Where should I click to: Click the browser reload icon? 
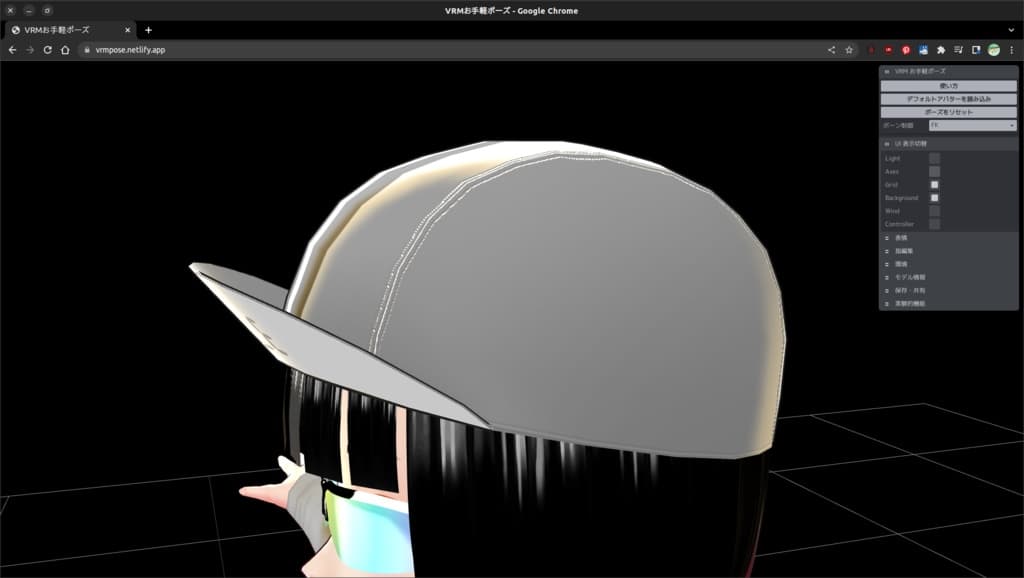click(x=47, y=49)
